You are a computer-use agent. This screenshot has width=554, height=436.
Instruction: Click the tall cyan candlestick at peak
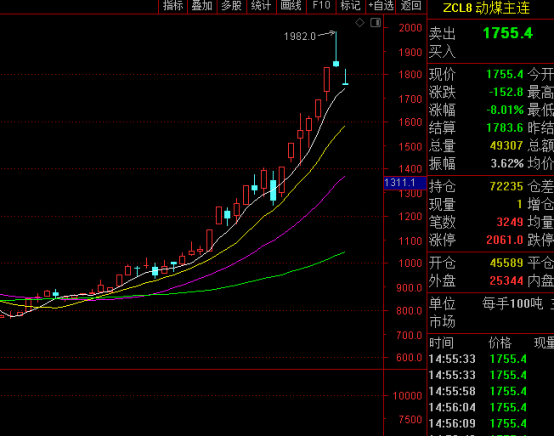pyautogui.click(x=336, y=49)
